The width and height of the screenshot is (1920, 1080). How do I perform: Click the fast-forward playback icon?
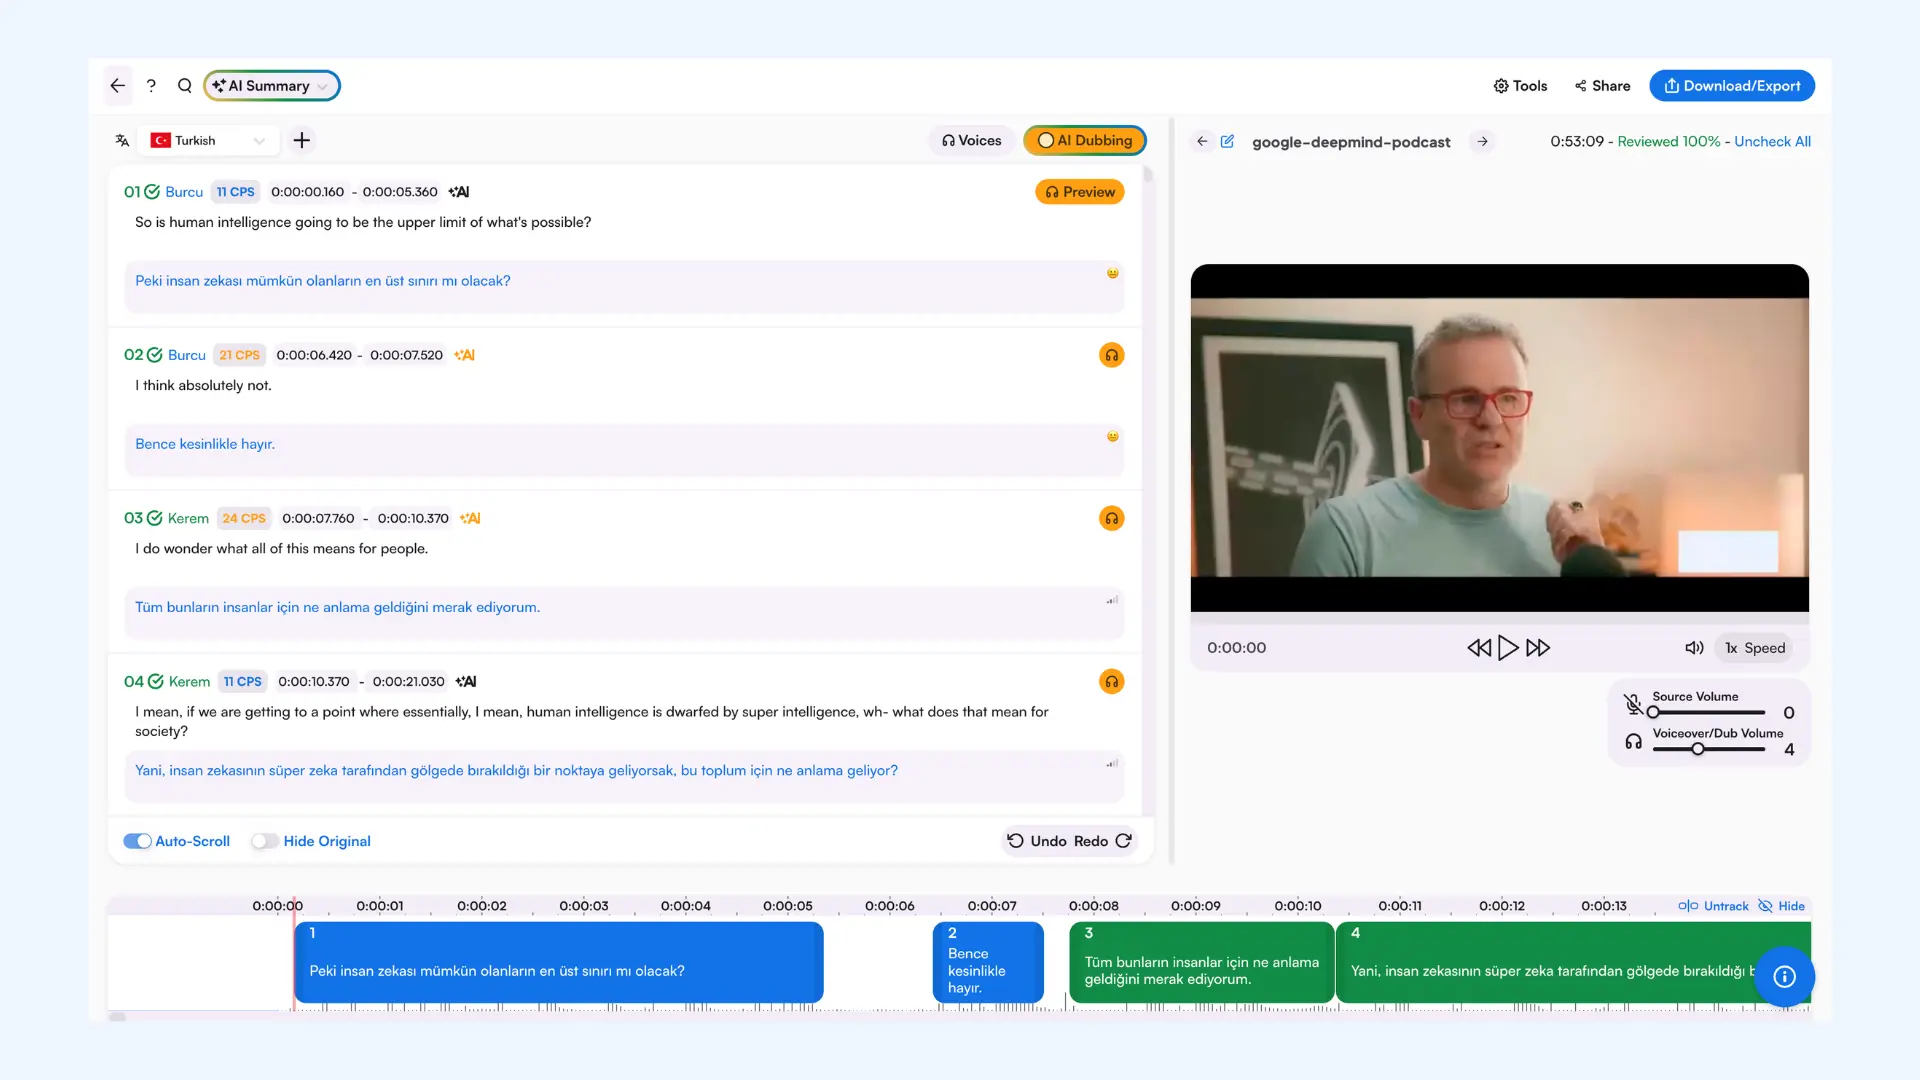(1538, 648)
